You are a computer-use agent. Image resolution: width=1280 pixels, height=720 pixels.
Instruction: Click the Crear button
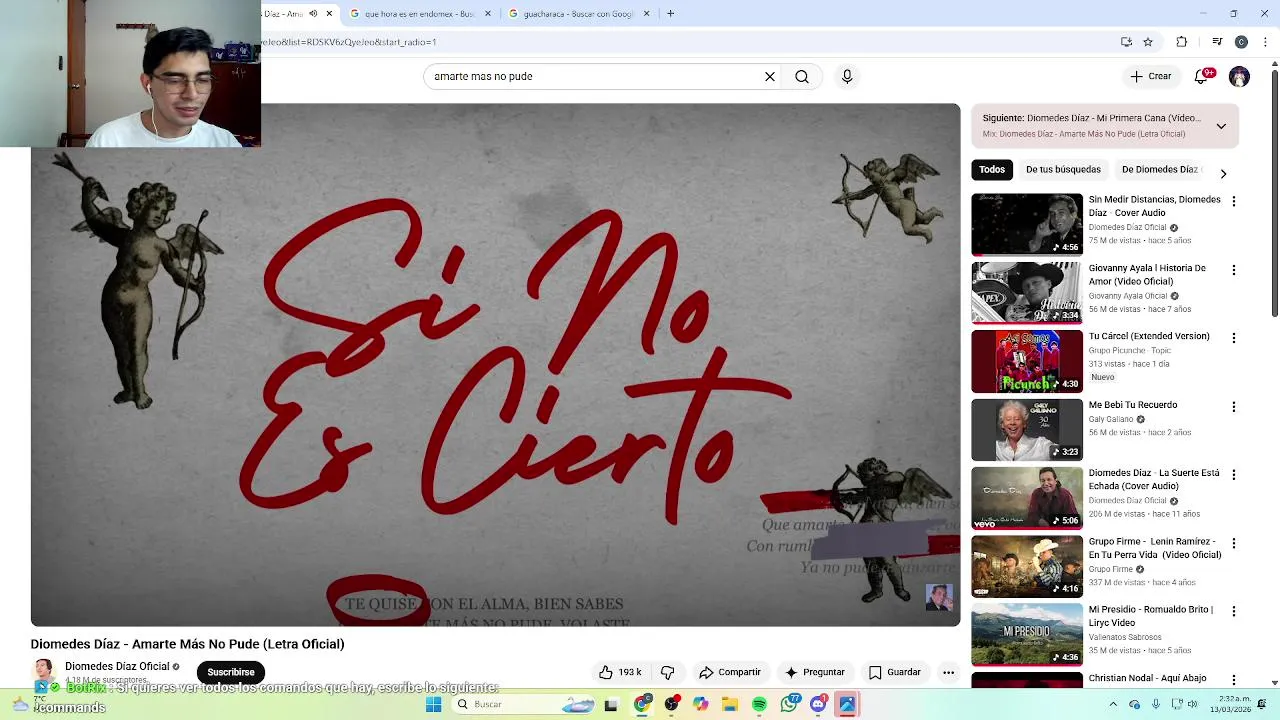click(1151, 76)
